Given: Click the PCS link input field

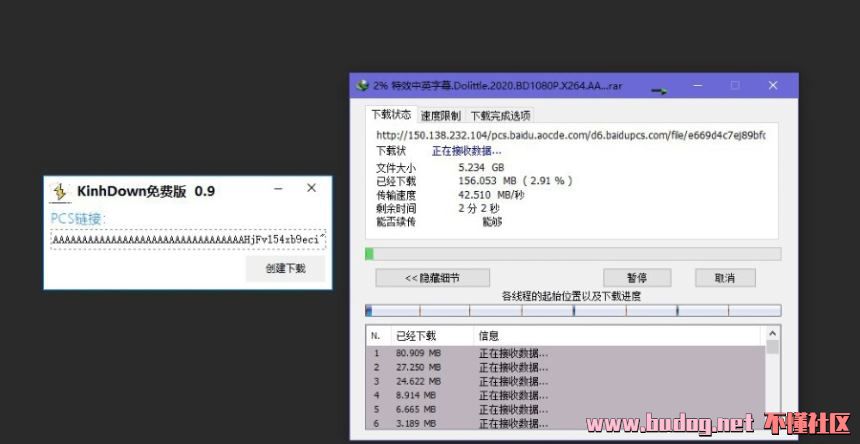Looking at the screenshot, I should click(189, 241).
